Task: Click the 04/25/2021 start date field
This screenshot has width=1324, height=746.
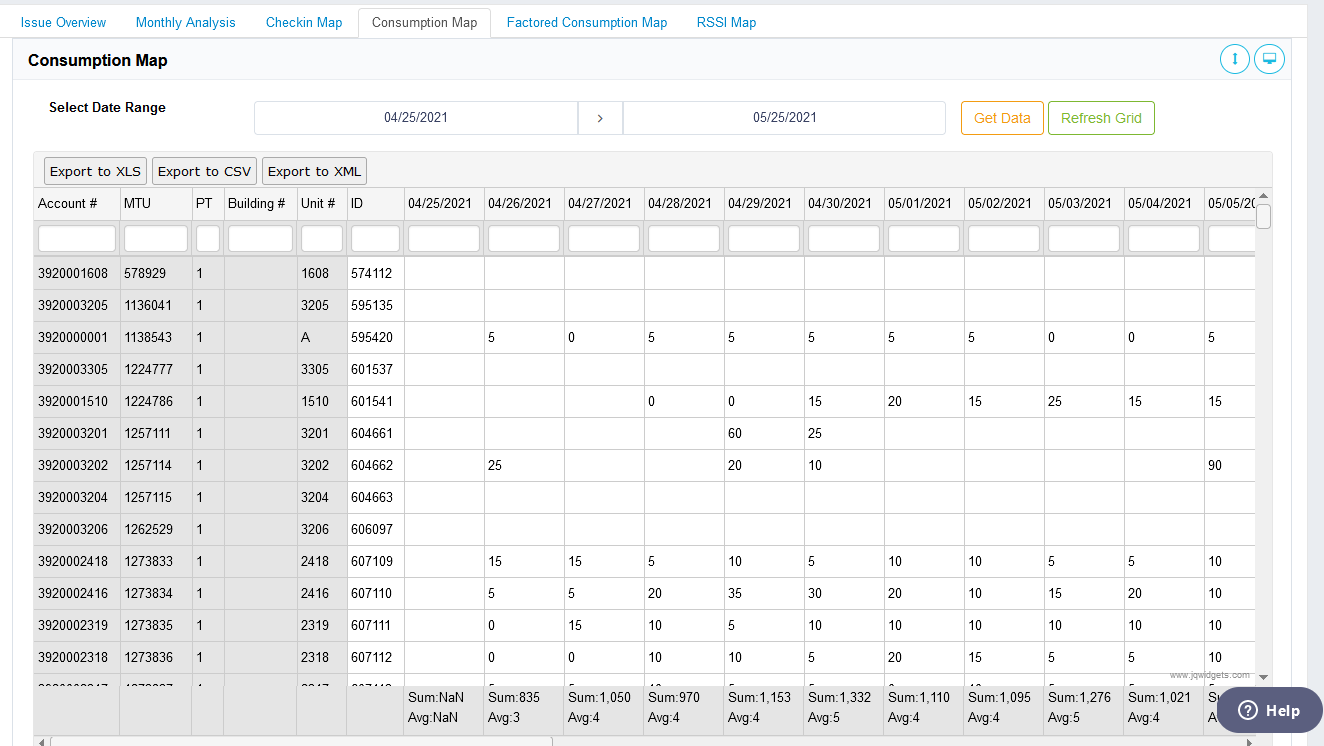Action: coord(415,117)
